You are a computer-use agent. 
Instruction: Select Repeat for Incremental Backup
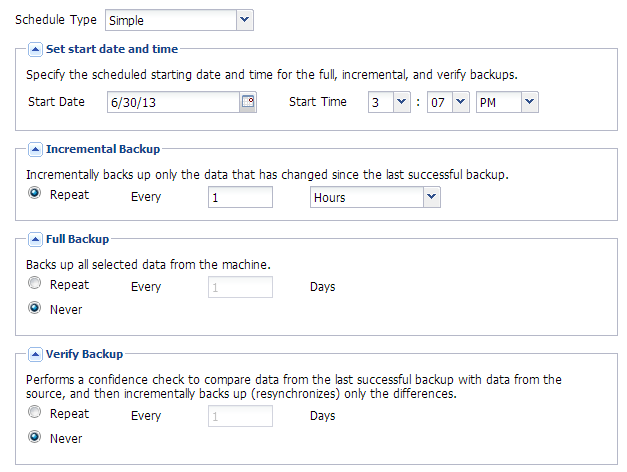tap(35, 194)
